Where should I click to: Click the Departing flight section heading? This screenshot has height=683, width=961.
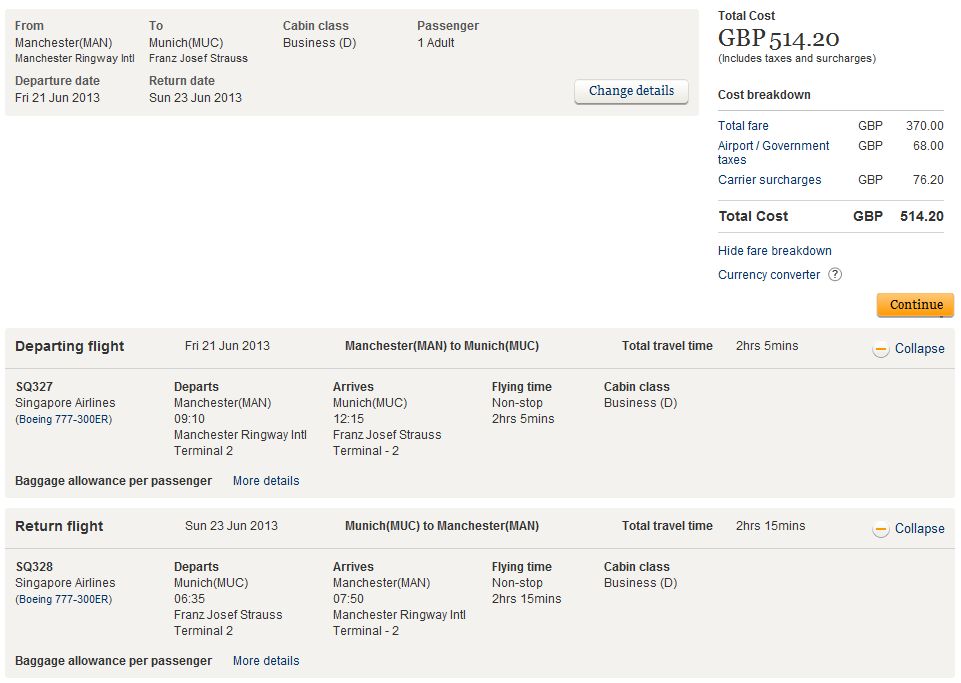pyautogui.click(x=70, y=346)
